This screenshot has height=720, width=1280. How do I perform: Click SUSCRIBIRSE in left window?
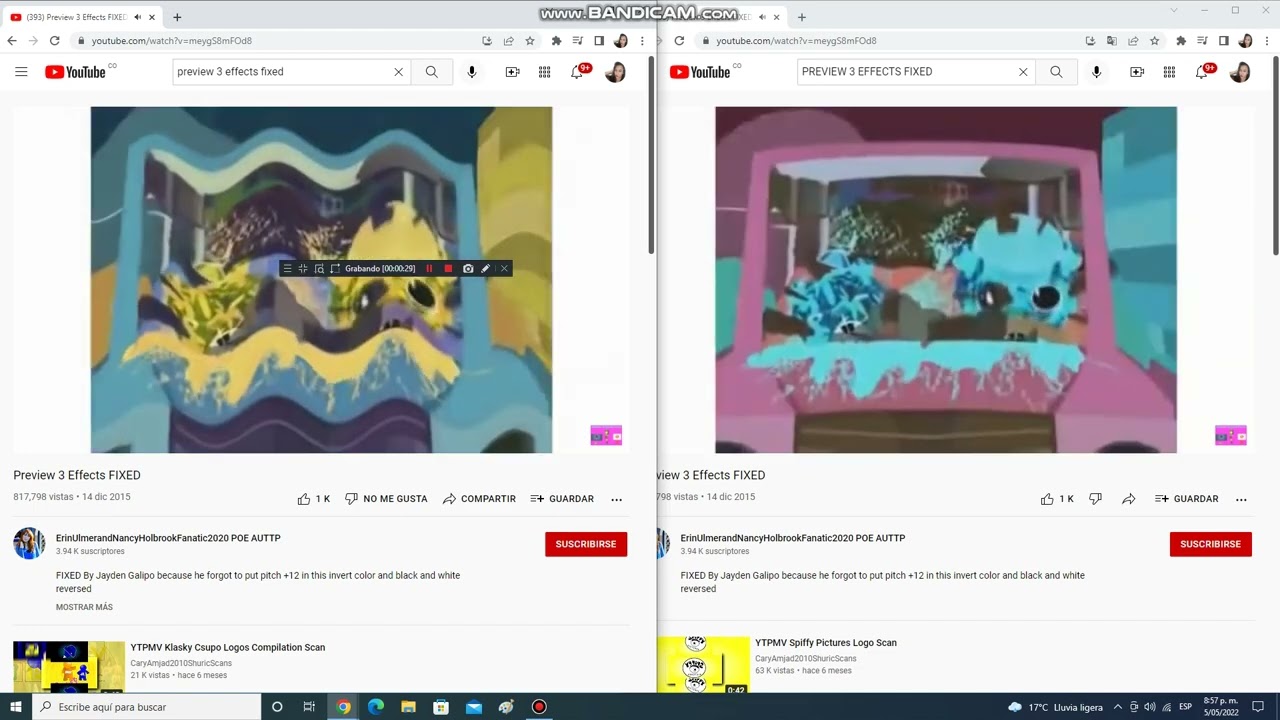(586, 544)
